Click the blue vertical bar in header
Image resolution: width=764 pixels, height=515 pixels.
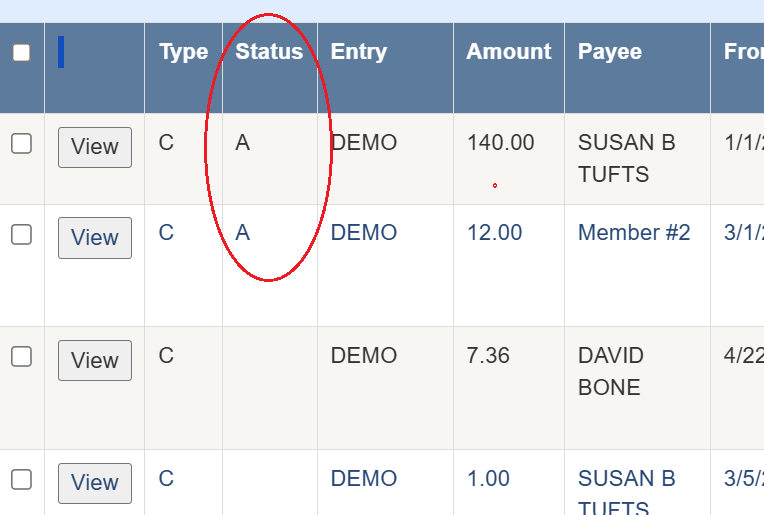pos(61,52)
